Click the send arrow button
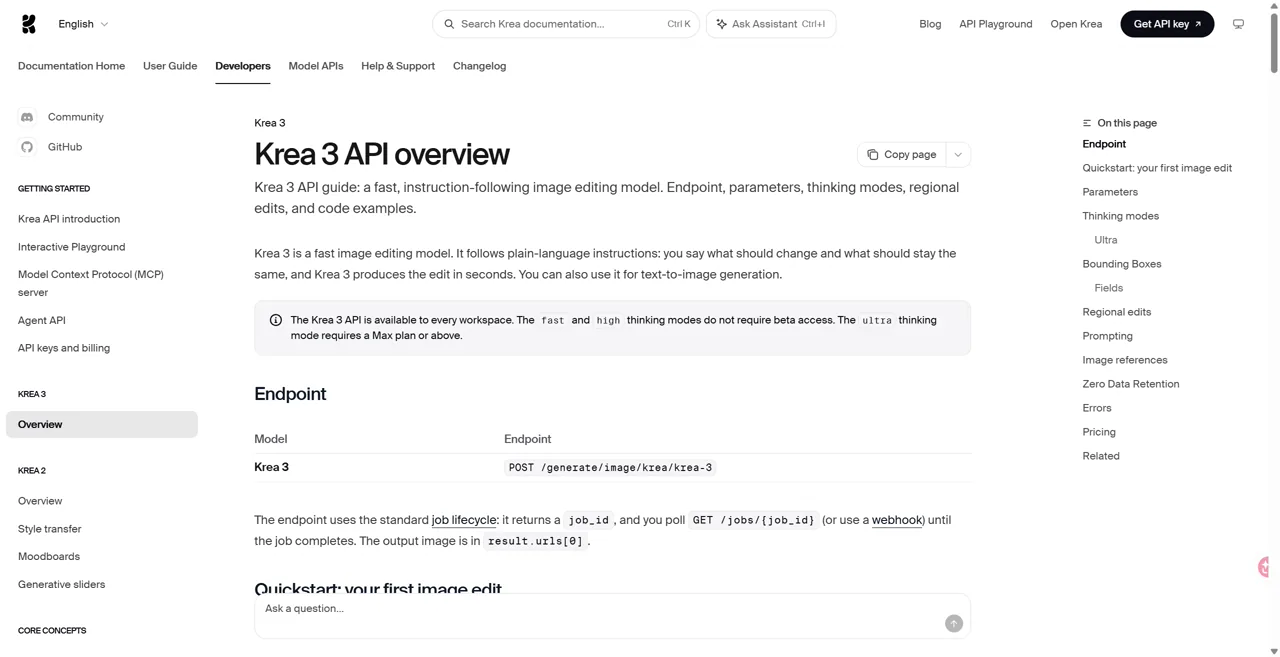Viewport: 1280px width, 657px height. pos(954,623)
